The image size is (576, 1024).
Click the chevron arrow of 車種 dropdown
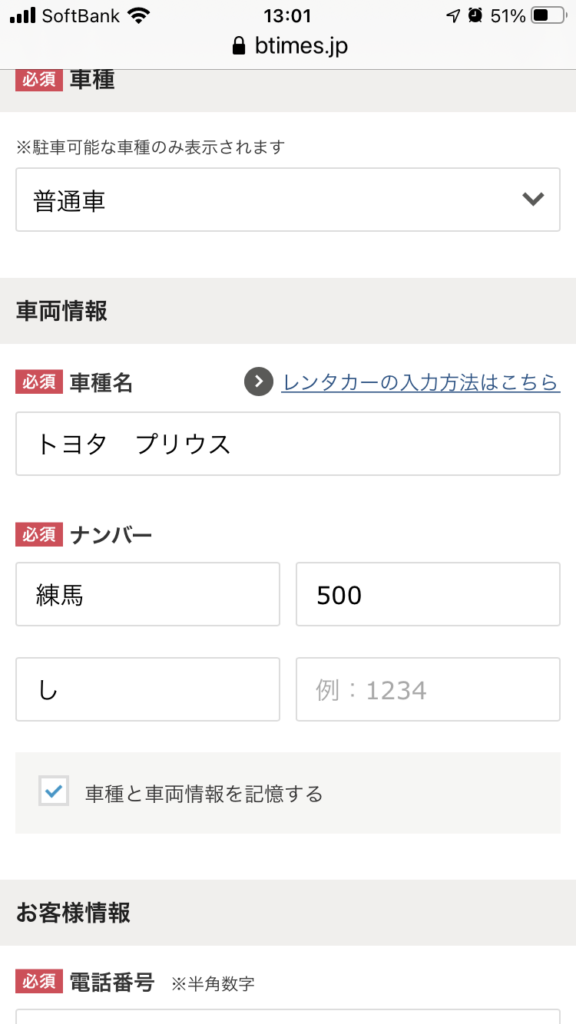pyautogui.click(x=534, y=200)
